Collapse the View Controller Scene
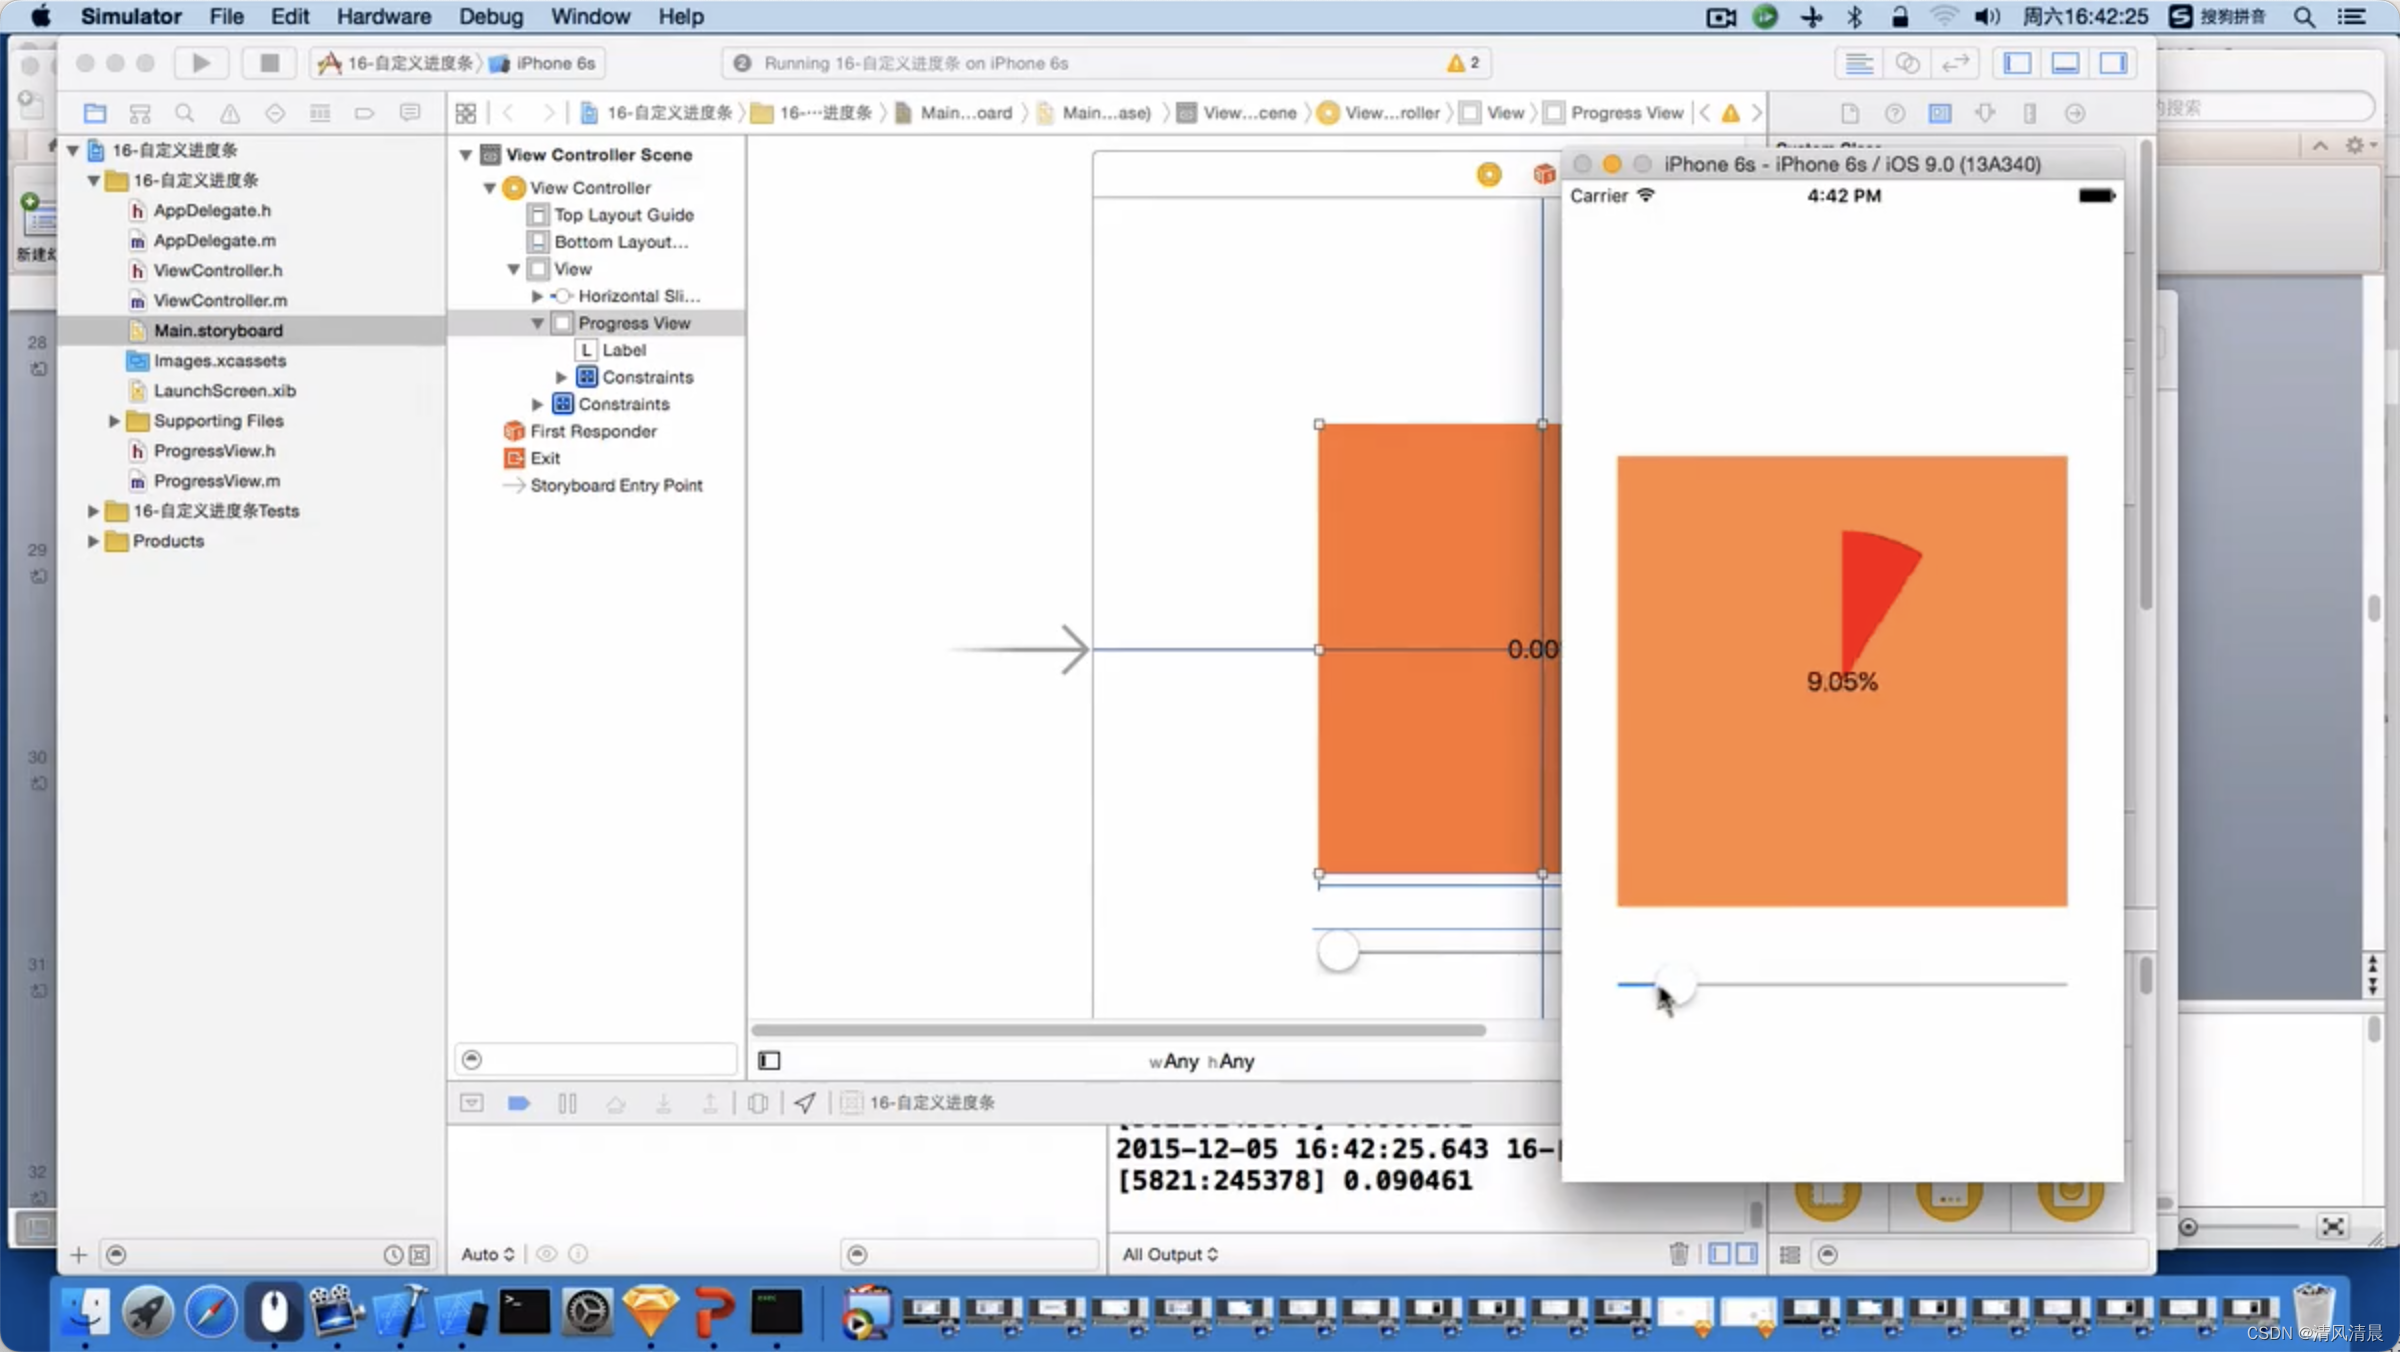The image size is (2400, 1352). 466,155
